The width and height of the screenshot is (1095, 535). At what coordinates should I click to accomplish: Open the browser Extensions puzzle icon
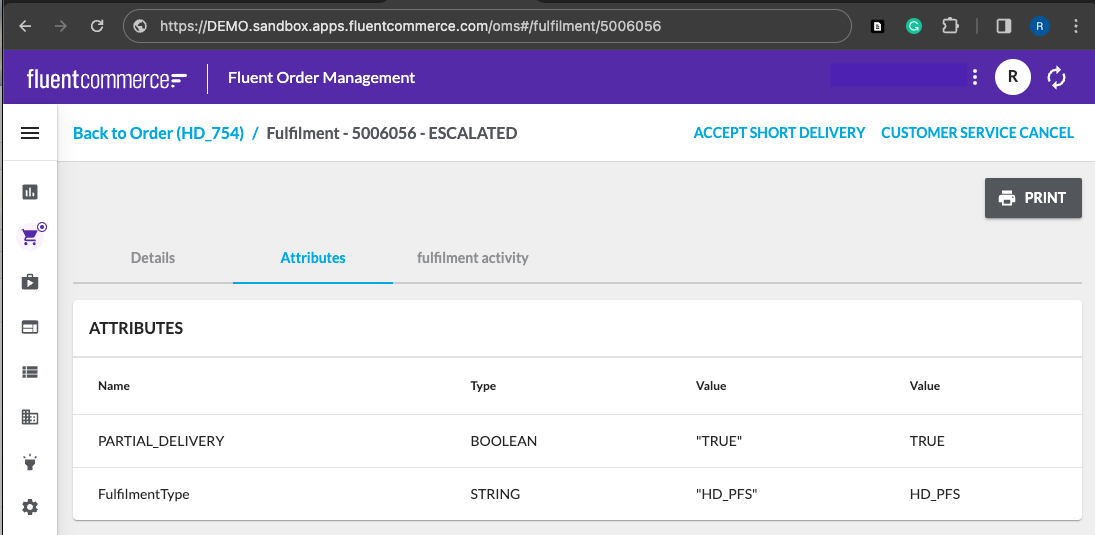(x=950, y=27)
